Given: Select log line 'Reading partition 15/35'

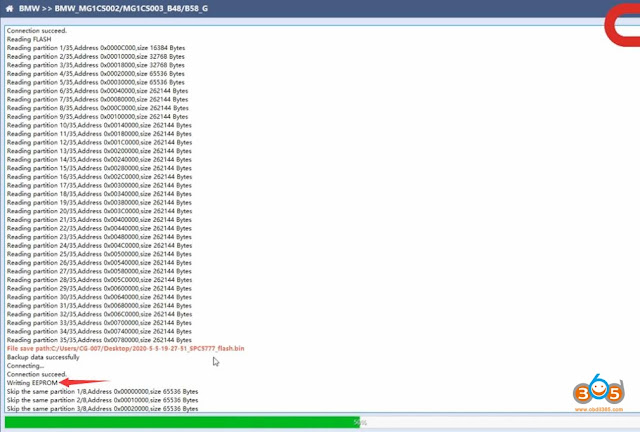Looking at the screenshot, I should [99, 168].
